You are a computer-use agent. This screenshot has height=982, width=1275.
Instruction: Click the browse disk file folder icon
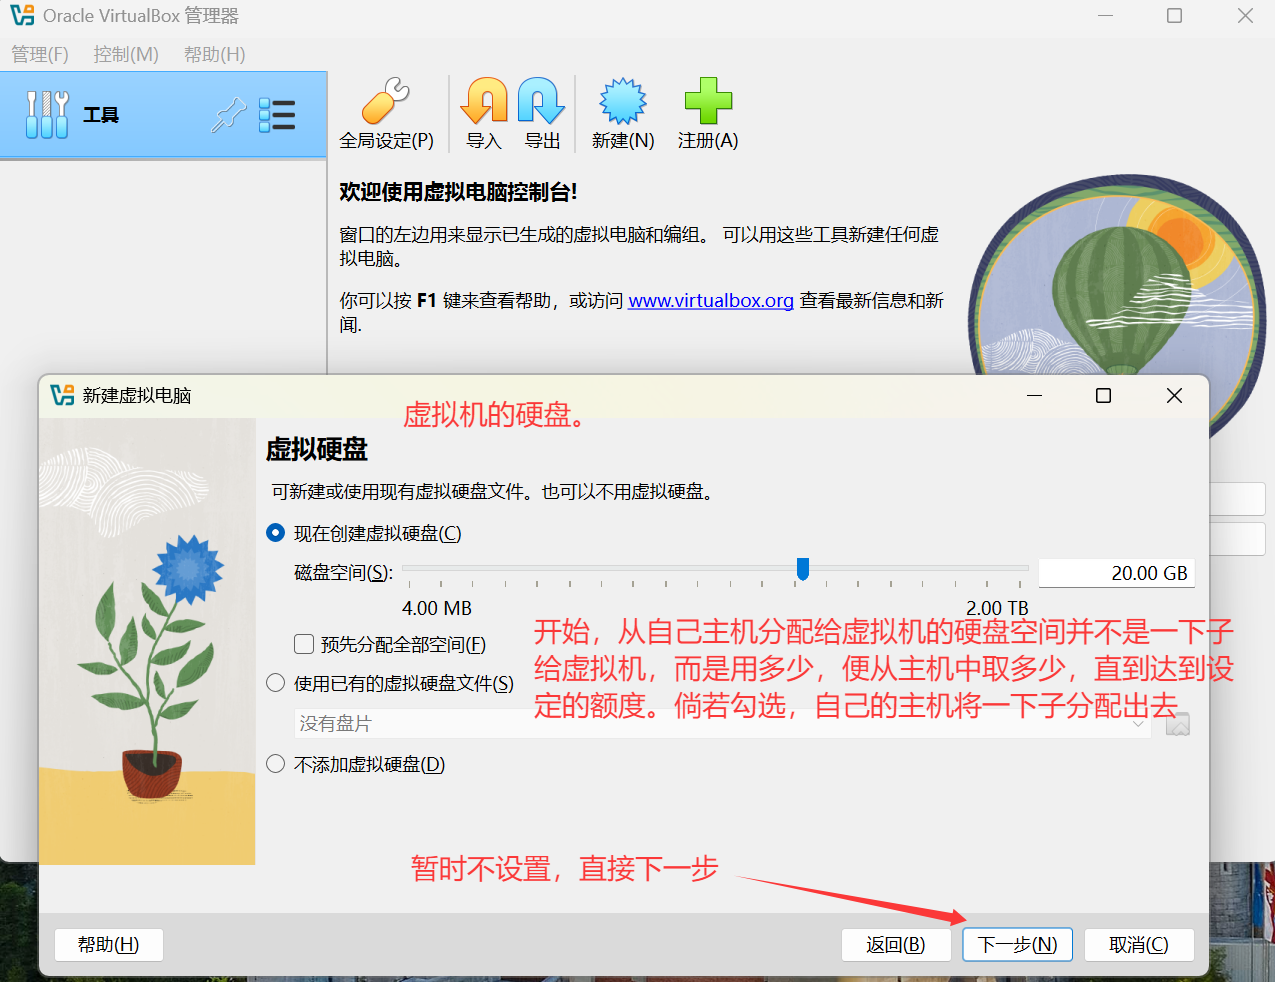(x=1178, y=723)
